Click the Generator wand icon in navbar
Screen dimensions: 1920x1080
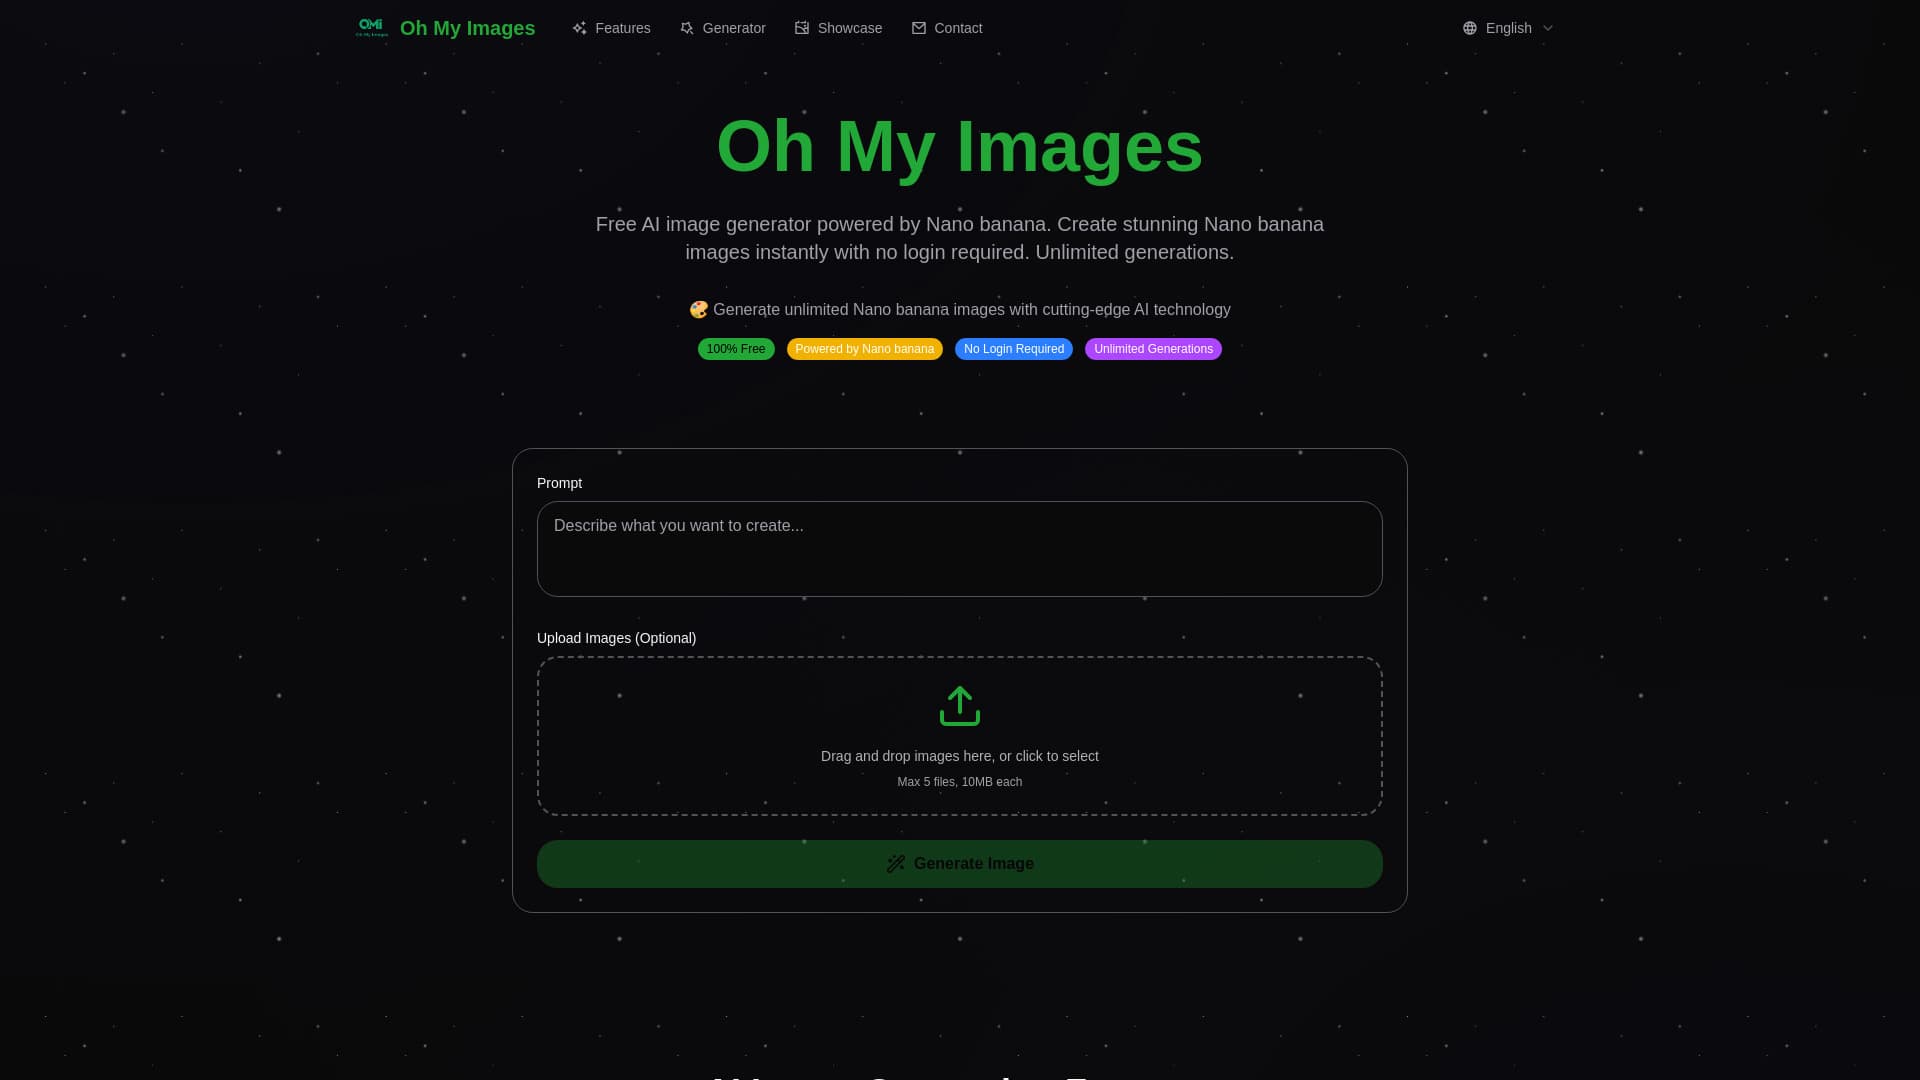[687, 28]
